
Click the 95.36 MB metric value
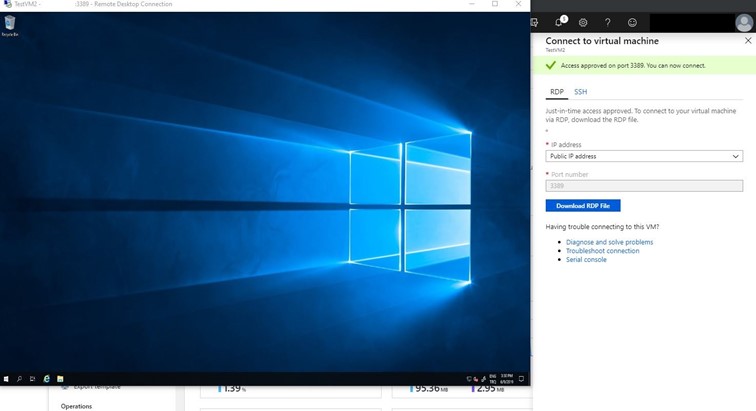point(431,388)
